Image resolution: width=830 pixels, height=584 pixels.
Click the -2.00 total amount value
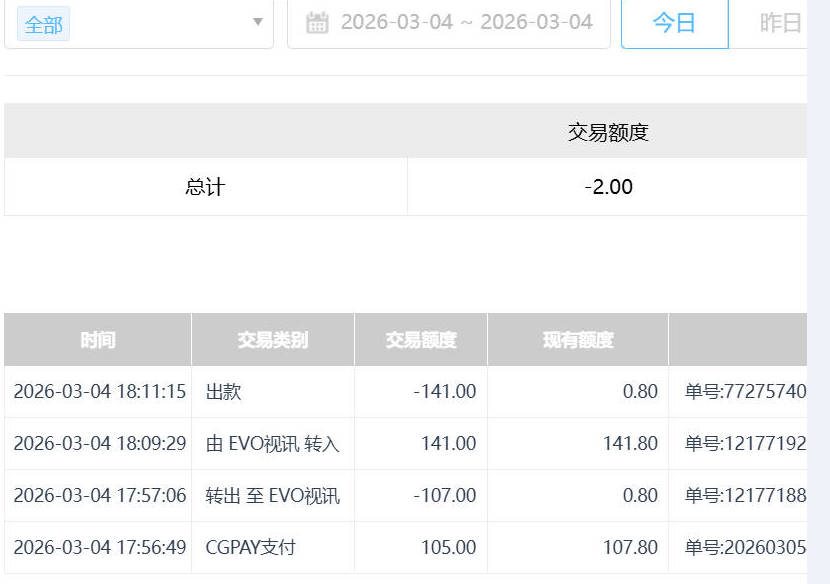coord(608,187)
